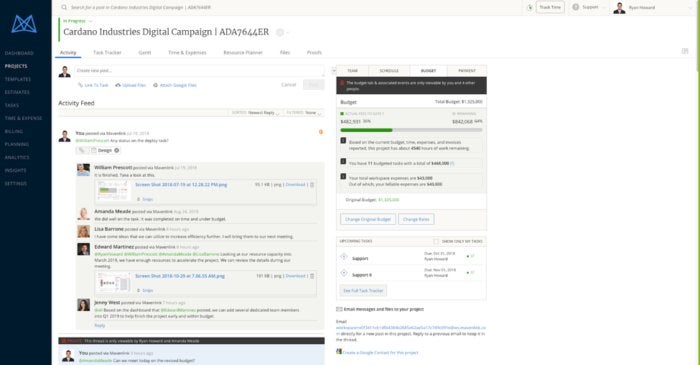Click Create a Google Contact for this project link
700x365 pixels.
[381, 353]
